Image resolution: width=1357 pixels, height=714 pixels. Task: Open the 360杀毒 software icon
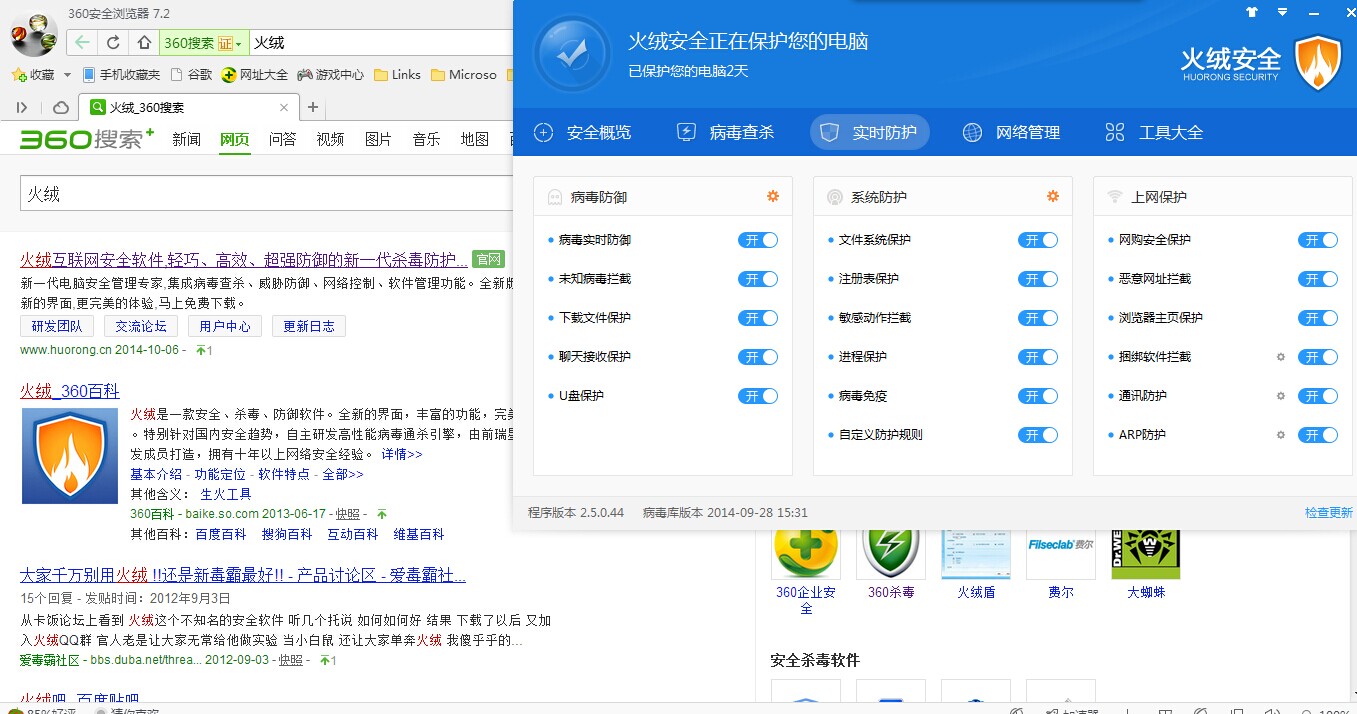[890, 552]
